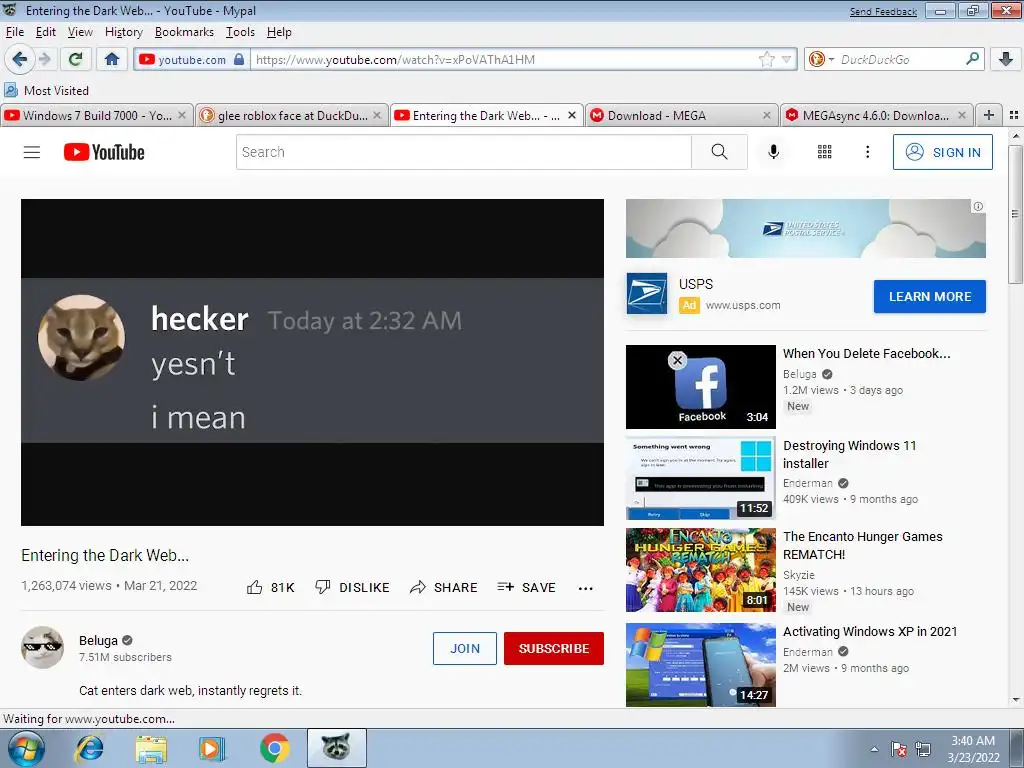This screenshot has width=1024, height=768.
Task: Open the downloads arrow icon
Action: (1006, 59)
